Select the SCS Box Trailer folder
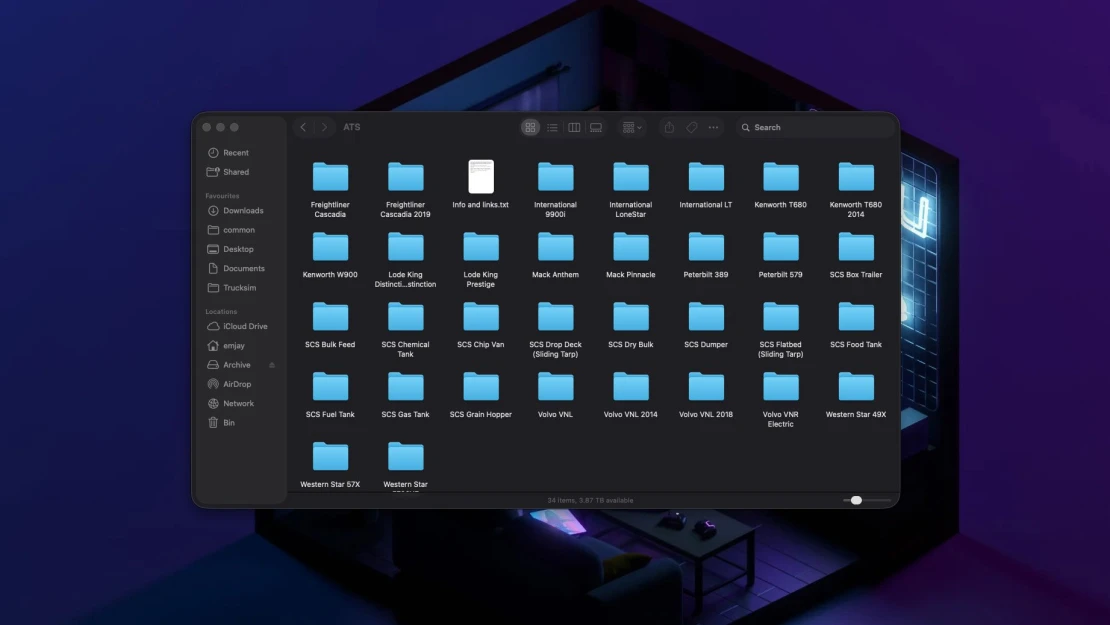Screen dimensions: 1110x625 (x=856, y=247)
